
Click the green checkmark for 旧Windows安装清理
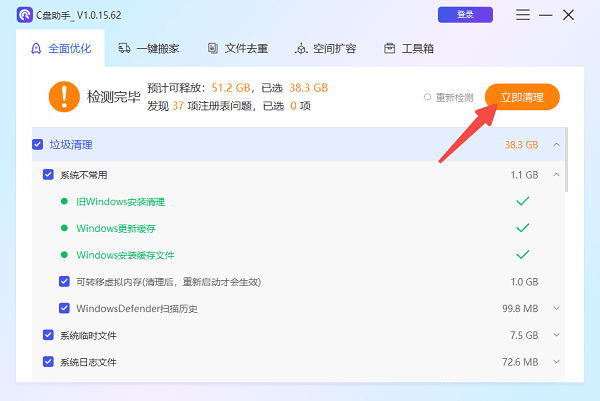[x=521, y=201]
